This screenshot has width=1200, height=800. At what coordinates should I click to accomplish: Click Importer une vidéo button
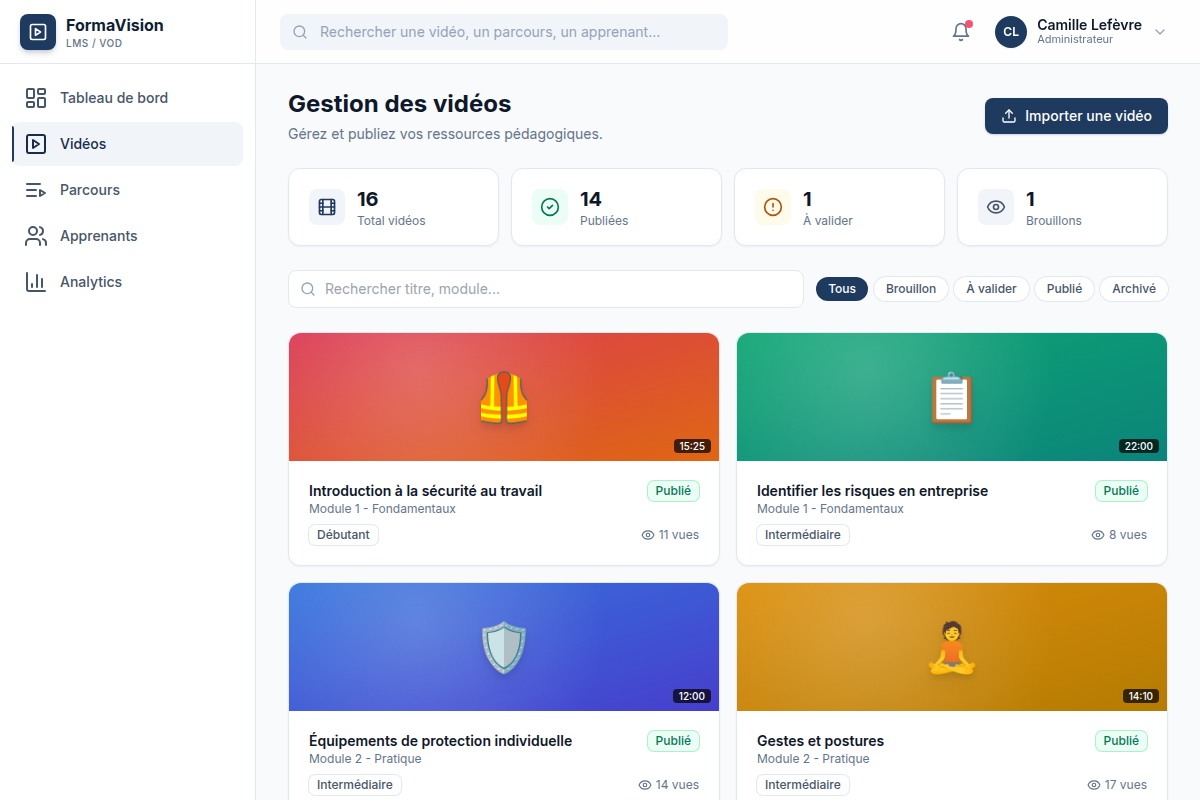click(1076, 116)
